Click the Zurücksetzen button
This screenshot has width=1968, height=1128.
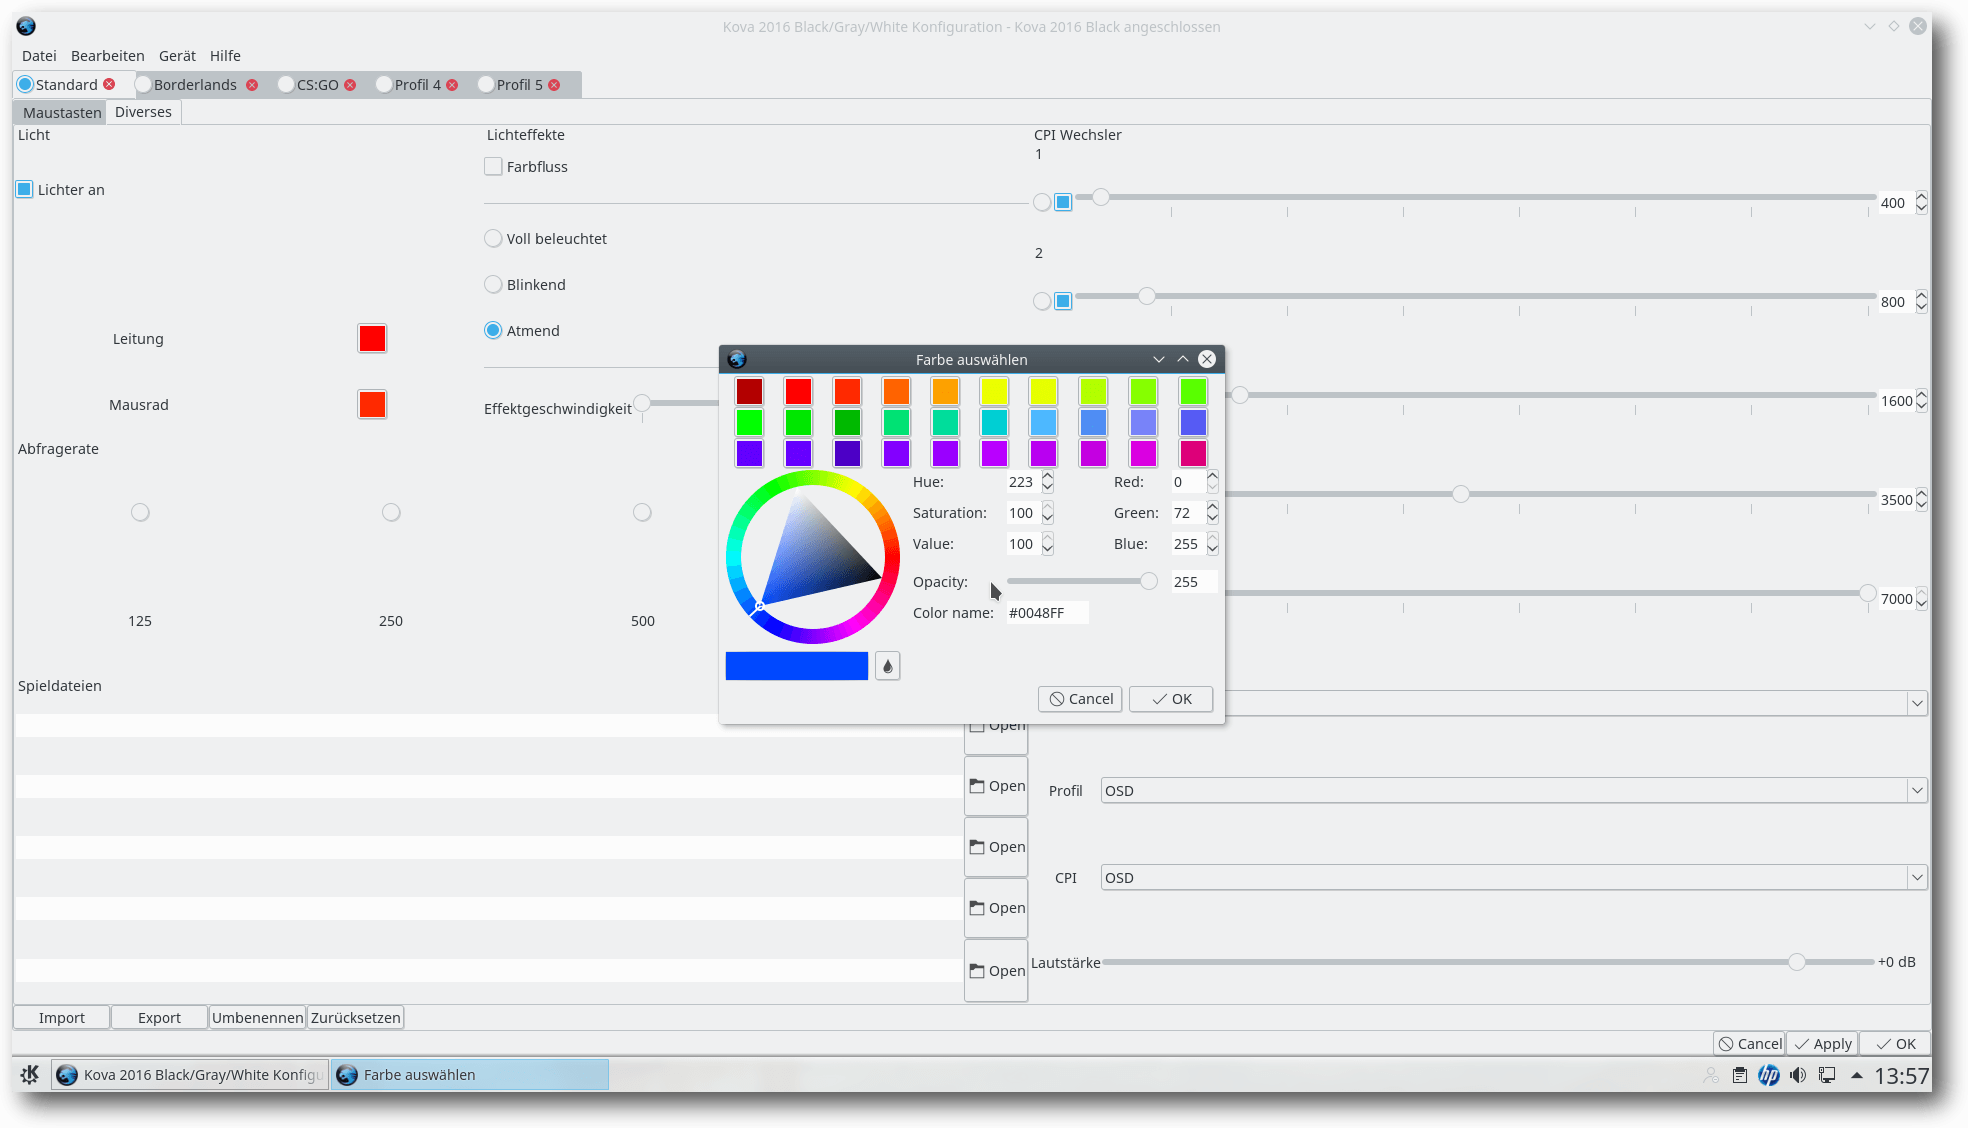point(355,1017)
